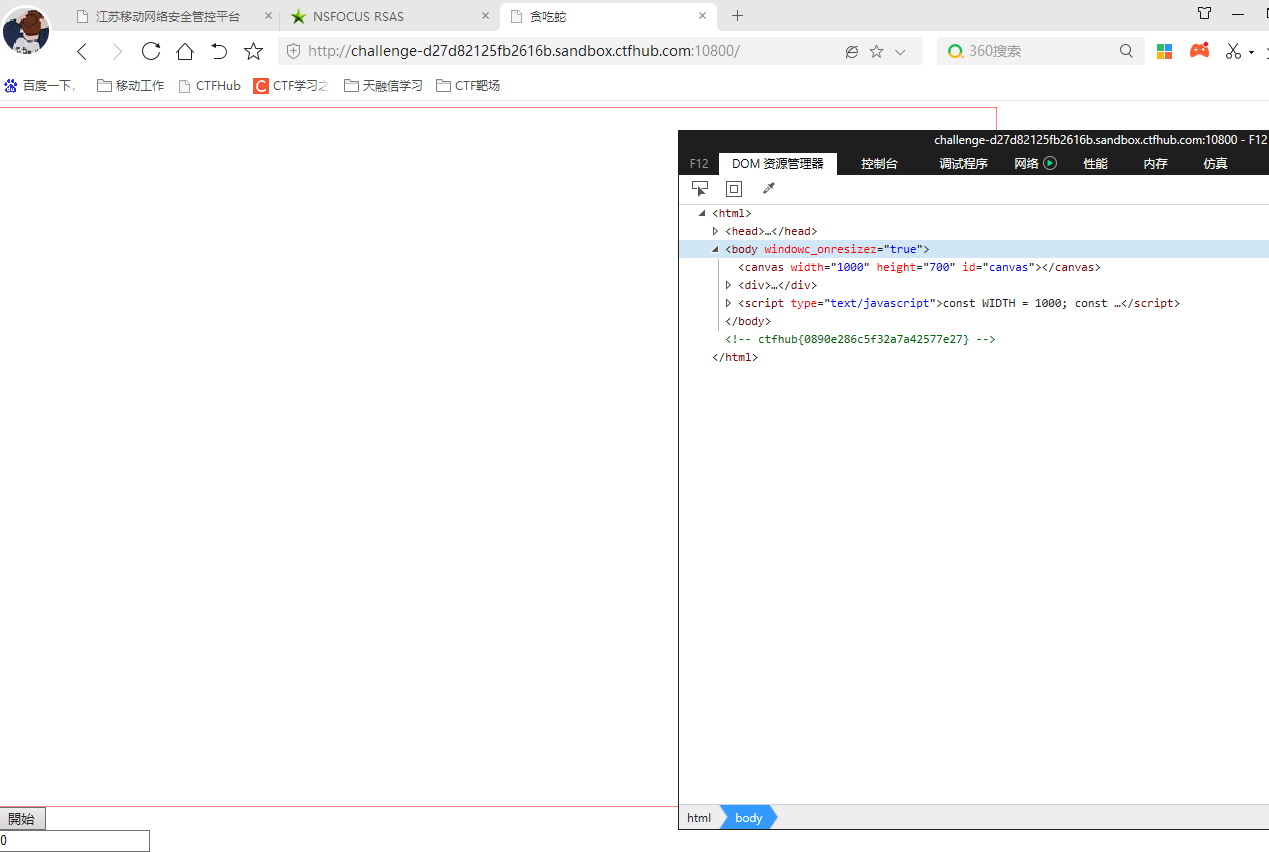Minimize the browser window
Image resolution: width=1269 pixels, height=852 pixels.
click(1238, 14)
